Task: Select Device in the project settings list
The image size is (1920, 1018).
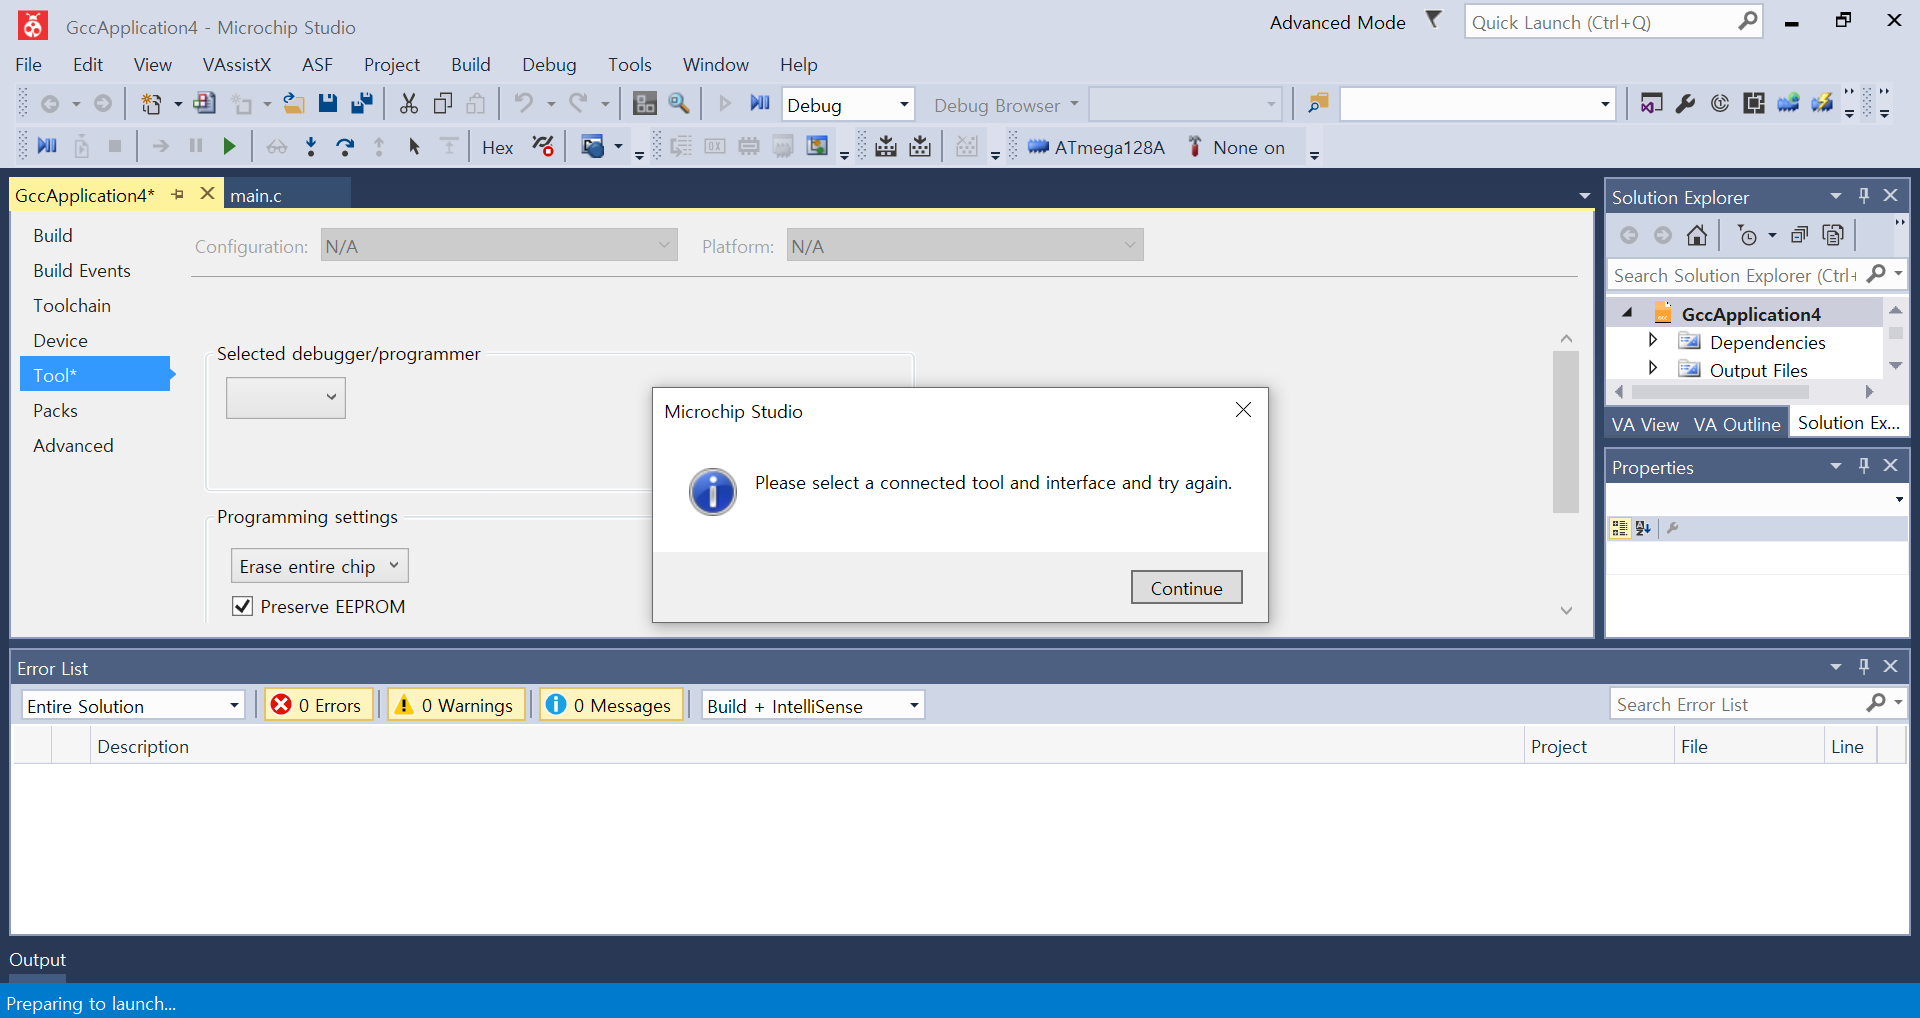Action: pos(60,340)
